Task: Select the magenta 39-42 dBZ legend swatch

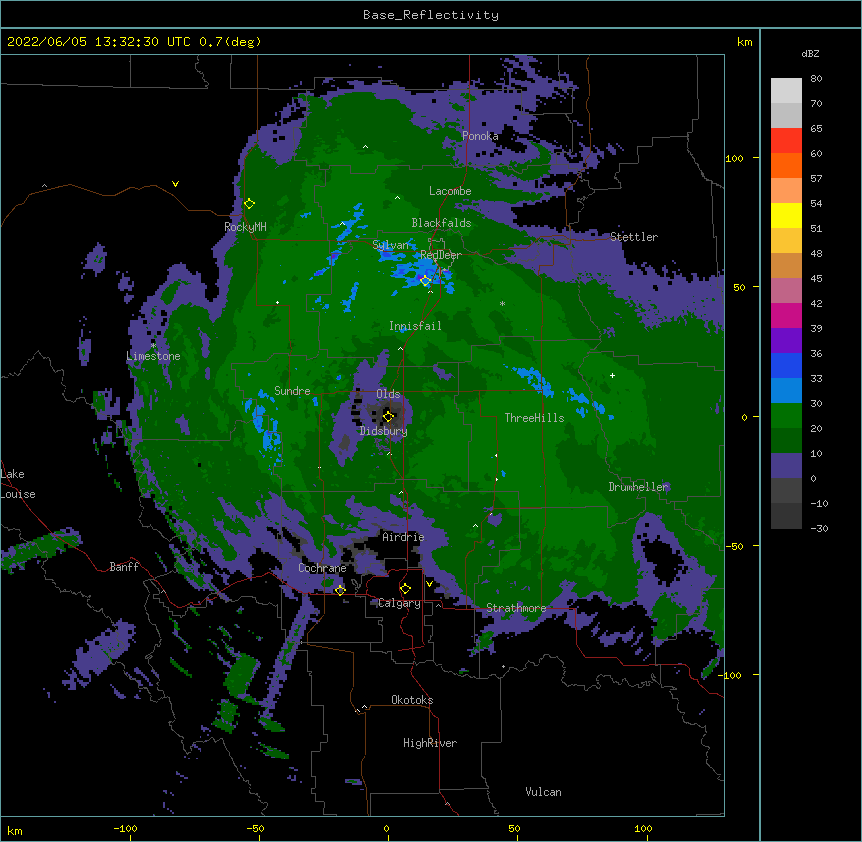Action: (786, 315)
